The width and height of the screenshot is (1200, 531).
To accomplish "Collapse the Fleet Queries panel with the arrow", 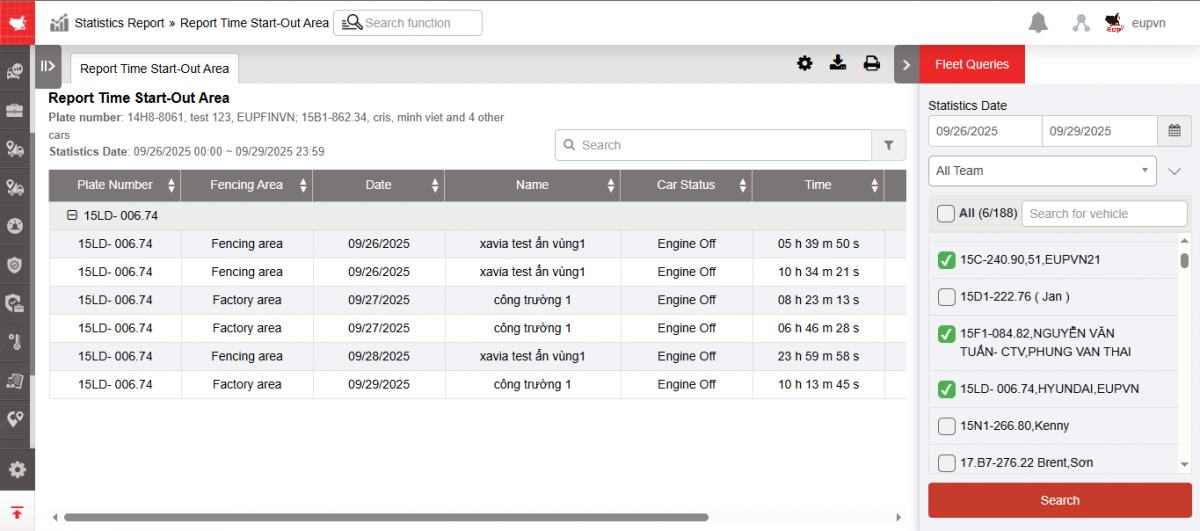I will coord(906,65).
